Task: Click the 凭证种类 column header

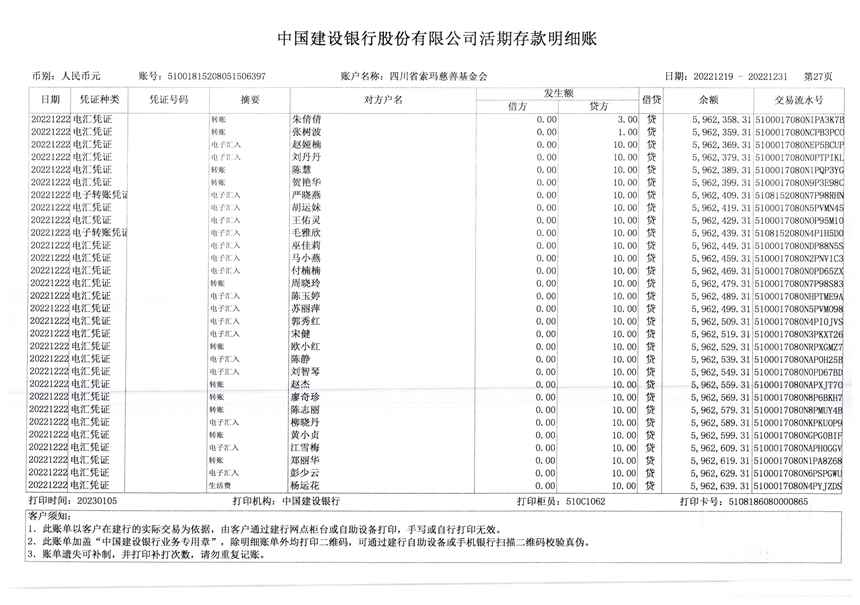Action: point(99,99)
